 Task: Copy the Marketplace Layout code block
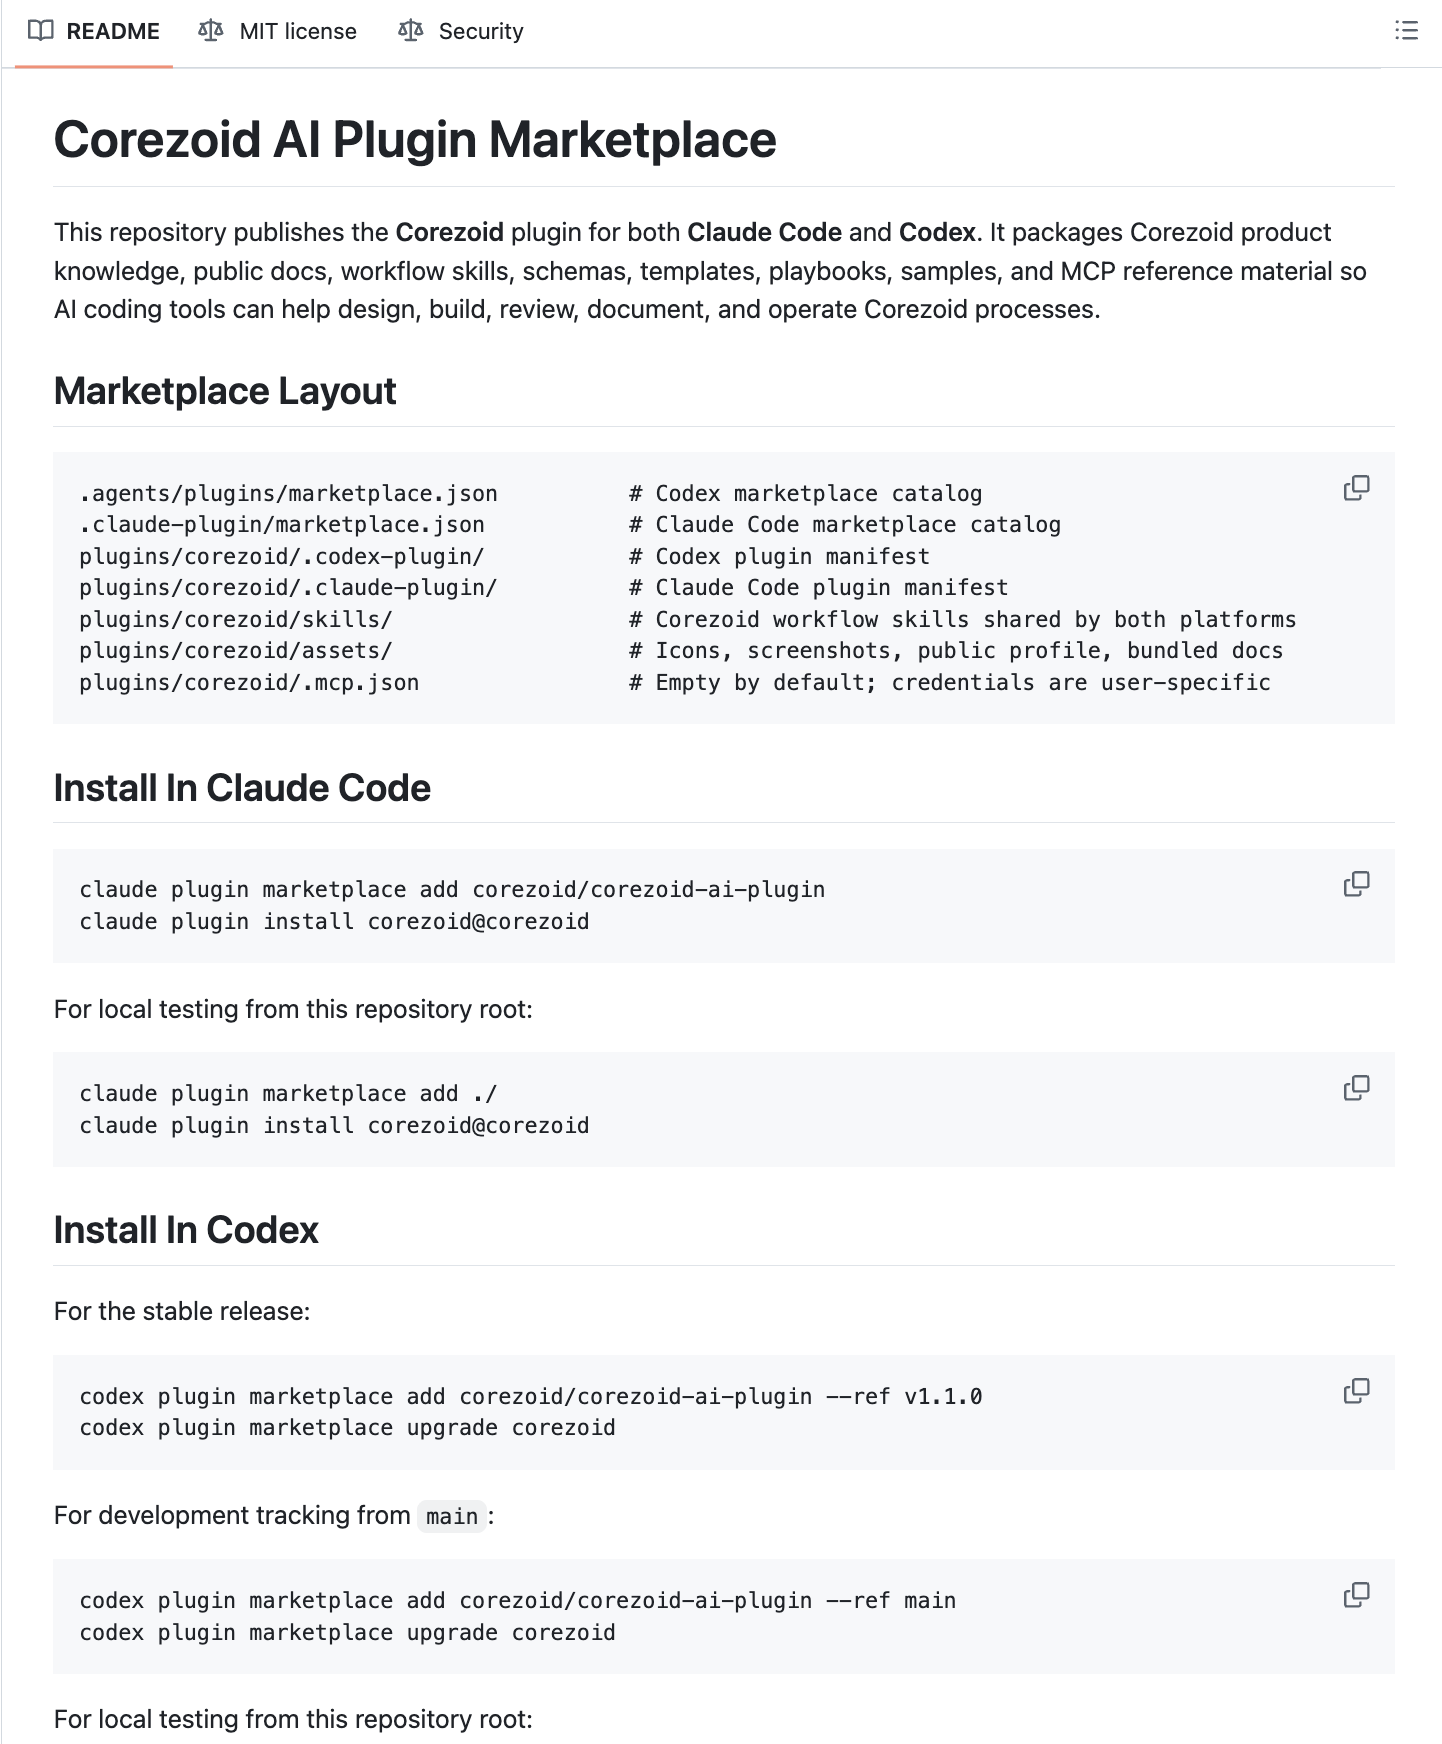pyautogui.click(x=1357, y=488)
